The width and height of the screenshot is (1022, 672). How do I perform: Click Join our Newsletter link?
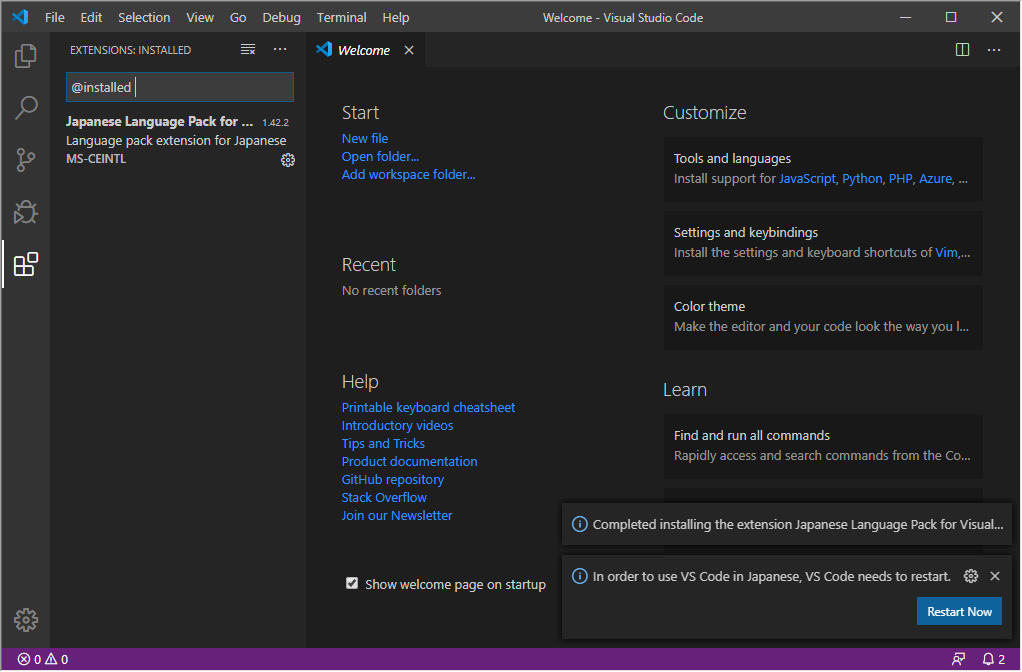tap(397, 516)
